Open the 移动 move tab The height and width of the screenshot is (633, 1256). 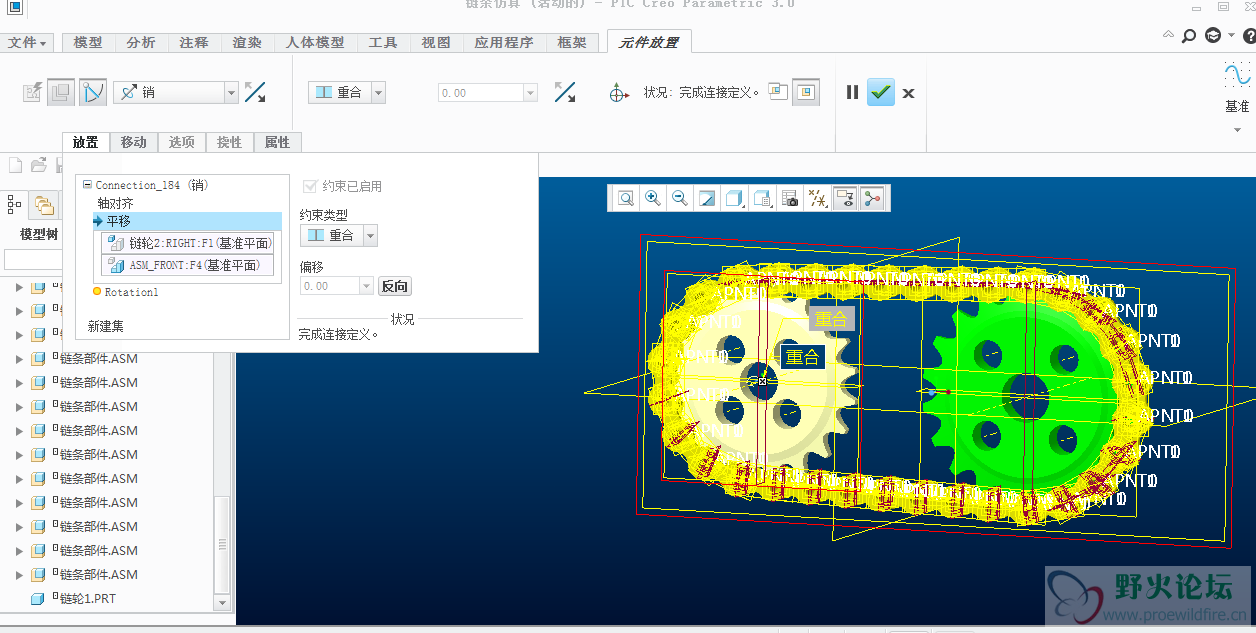(x=133, y=142)
